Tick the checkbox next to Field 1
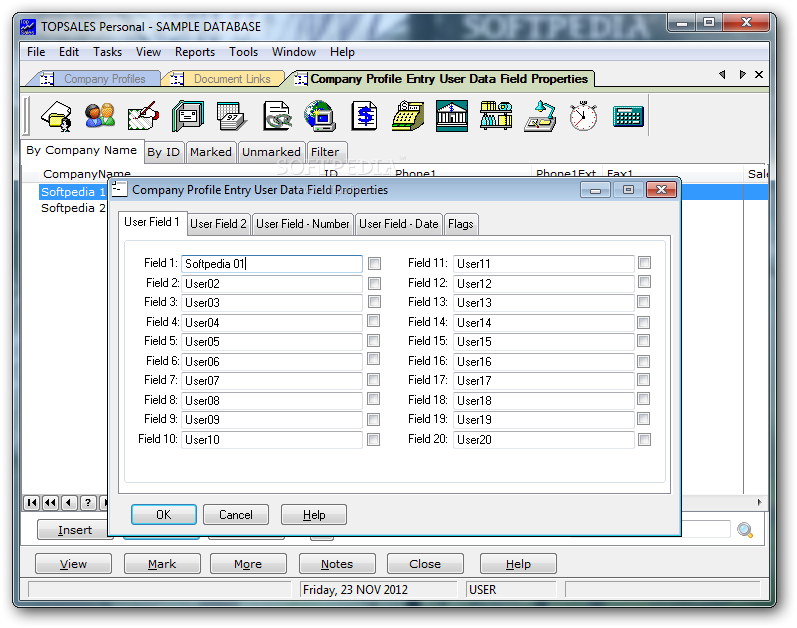Screen dimensions: 797x628 point(375,263)
